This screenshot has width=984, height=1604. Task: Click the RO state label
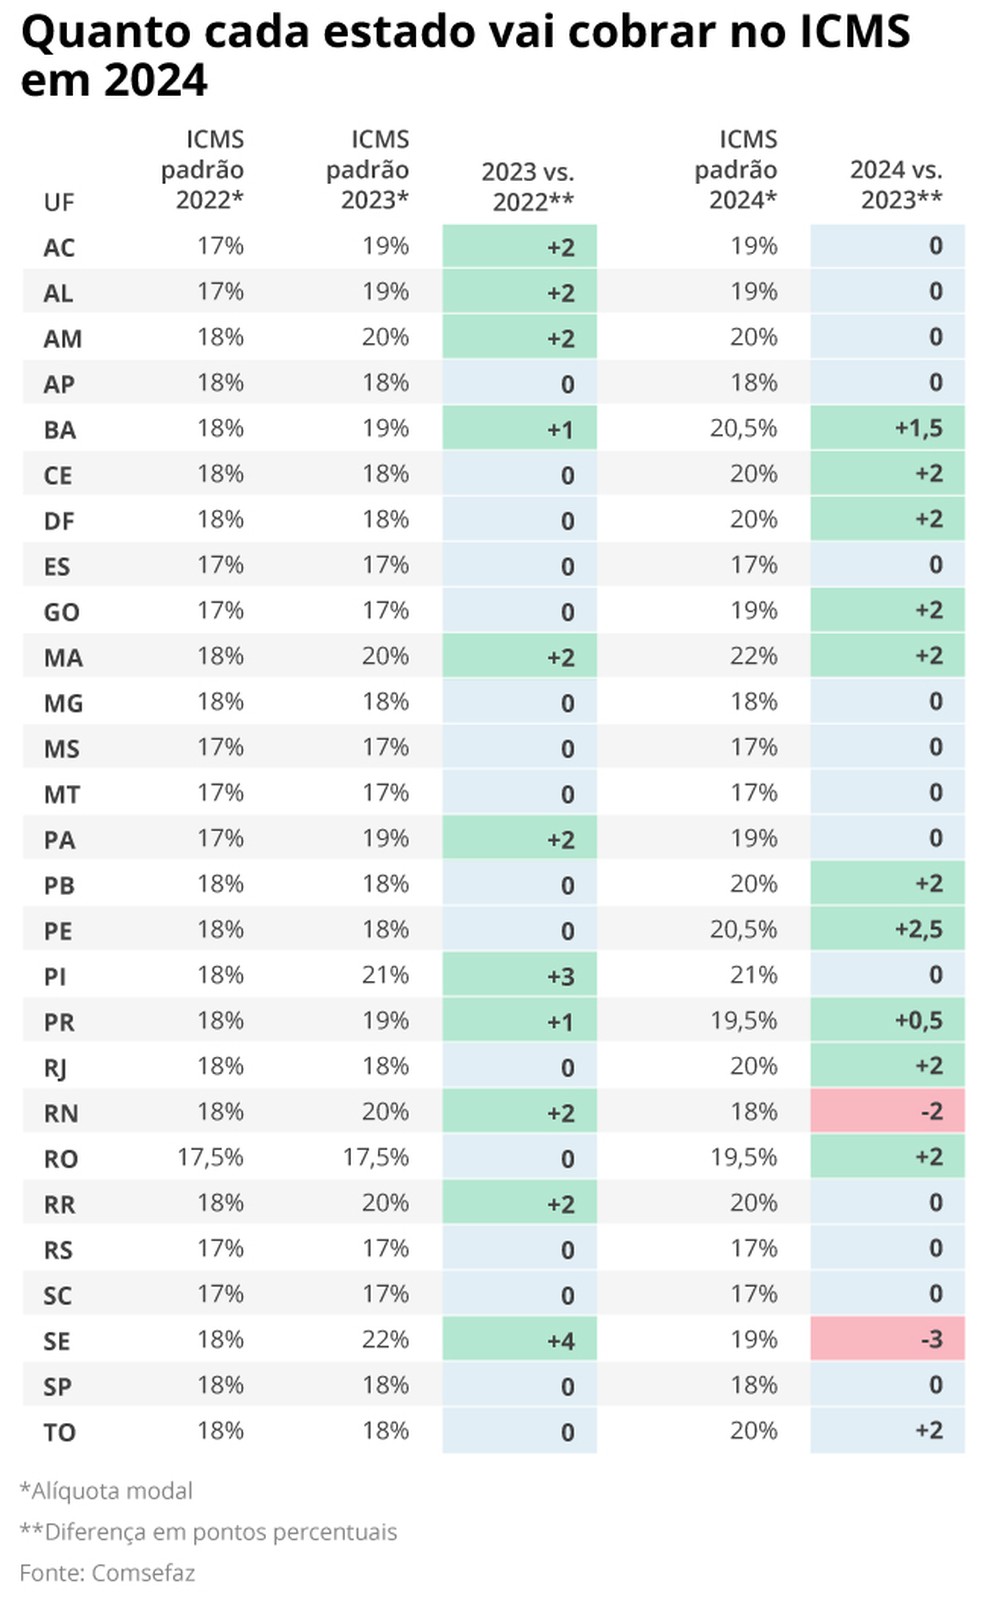[61, 1158]
